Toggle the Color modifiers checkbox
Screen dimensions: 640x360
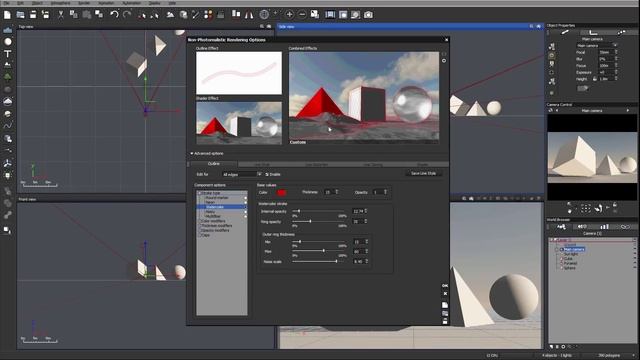200,221
